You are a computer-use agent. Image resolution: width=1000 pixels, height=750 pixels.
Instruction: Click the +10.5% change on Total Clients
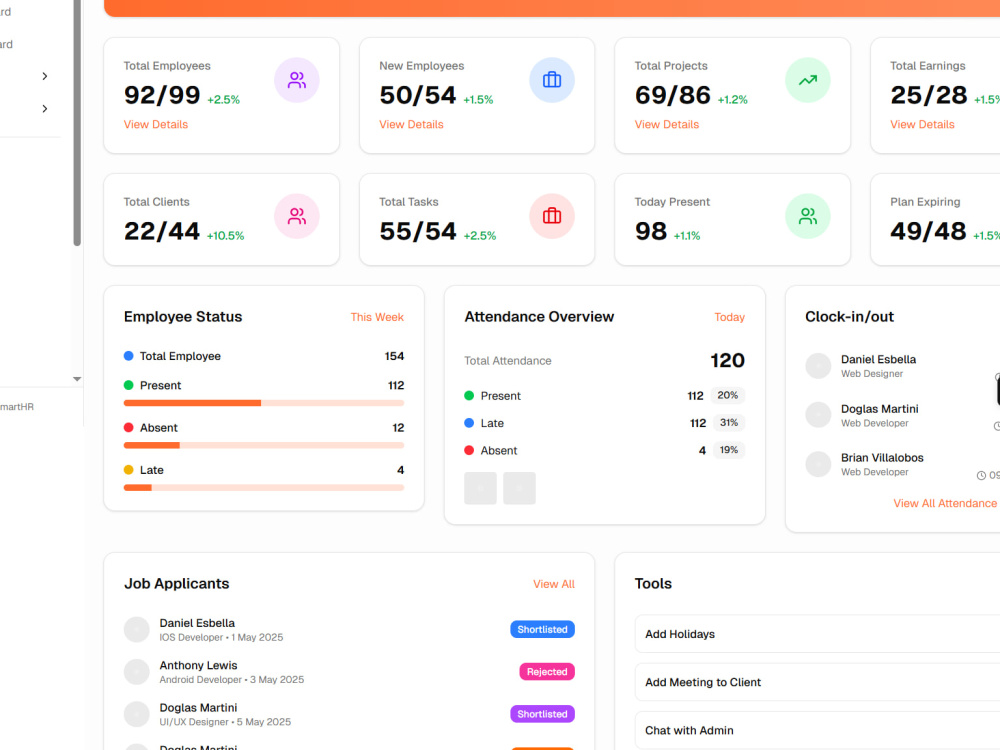pyautogui.click(x=225, y=236)
